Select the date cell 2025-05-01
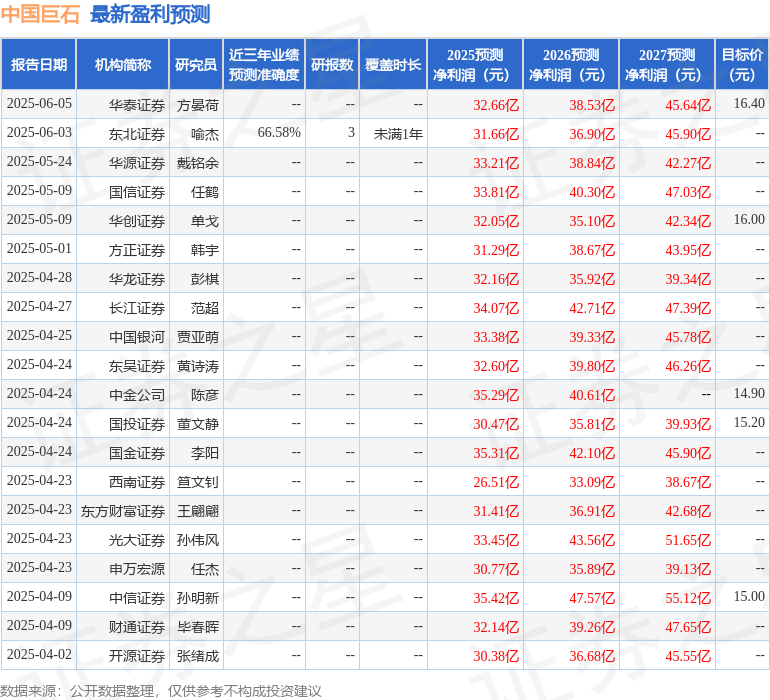 point(39,249)
